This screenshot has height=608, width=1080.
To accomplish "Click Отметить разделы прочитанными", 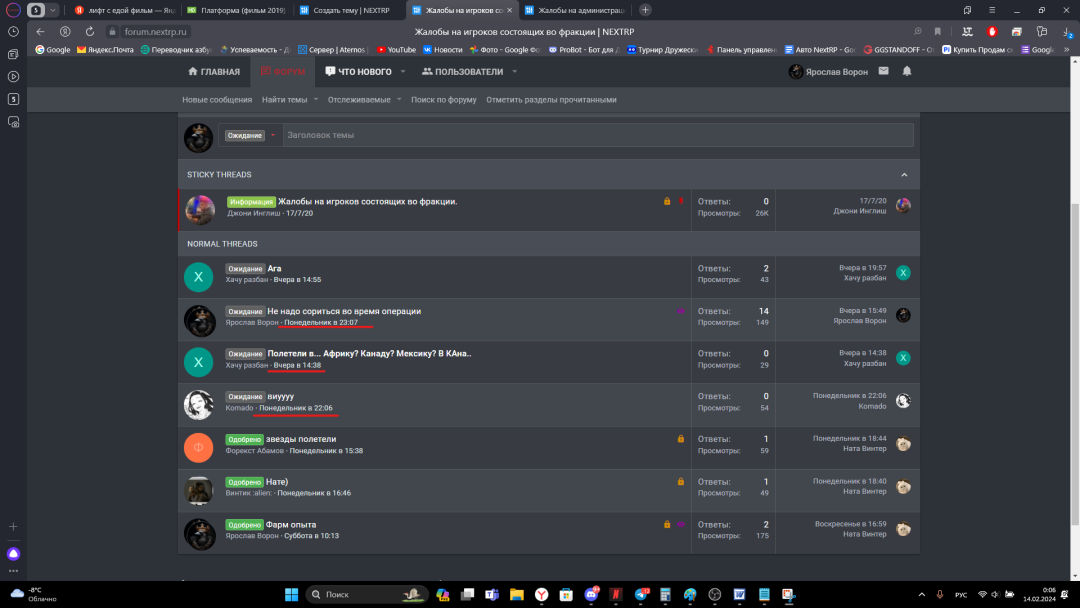I will click(551, 100).
